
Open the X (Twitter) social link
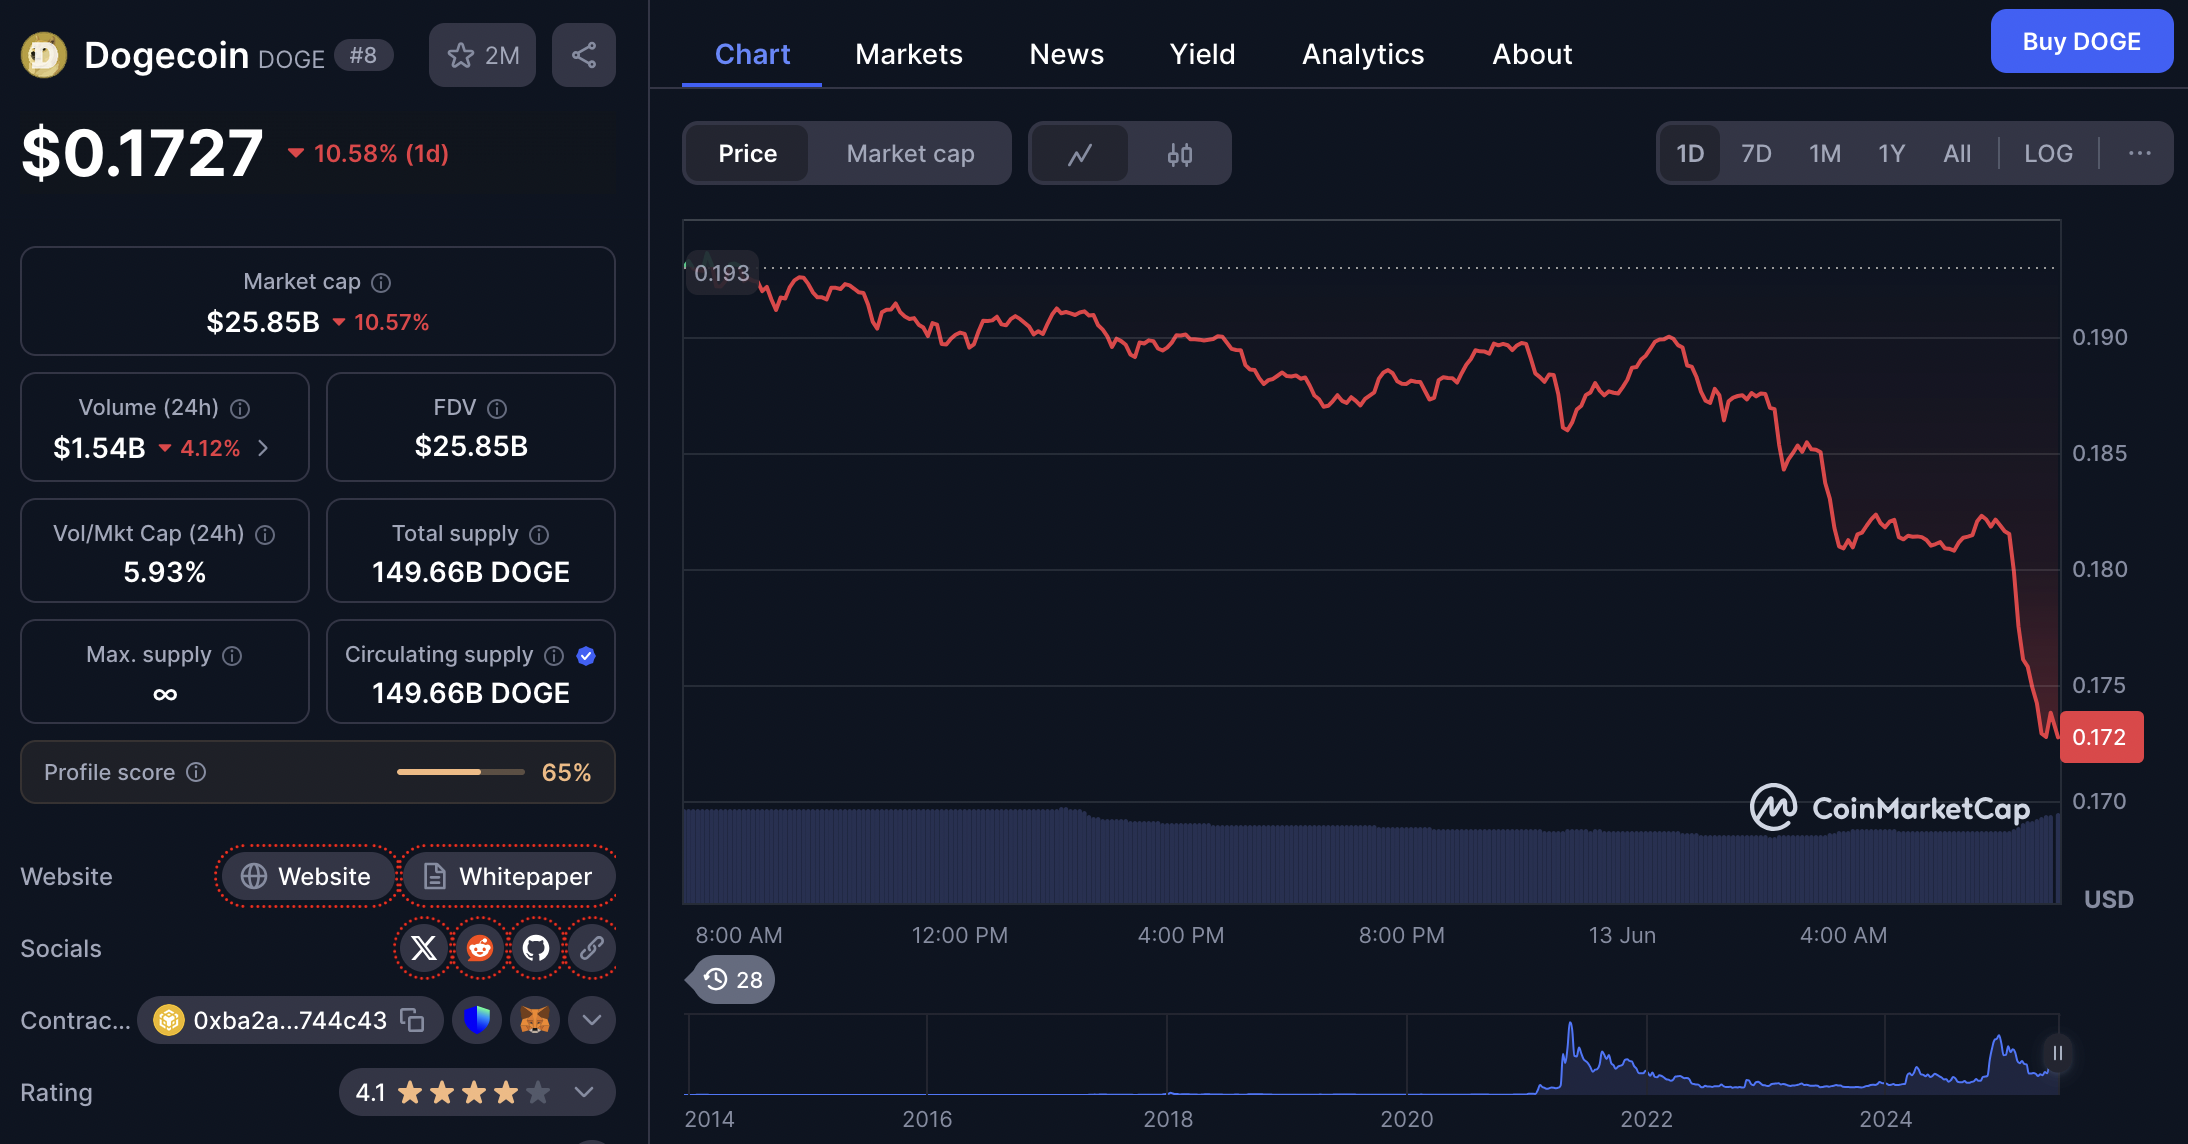pos(424,948)
